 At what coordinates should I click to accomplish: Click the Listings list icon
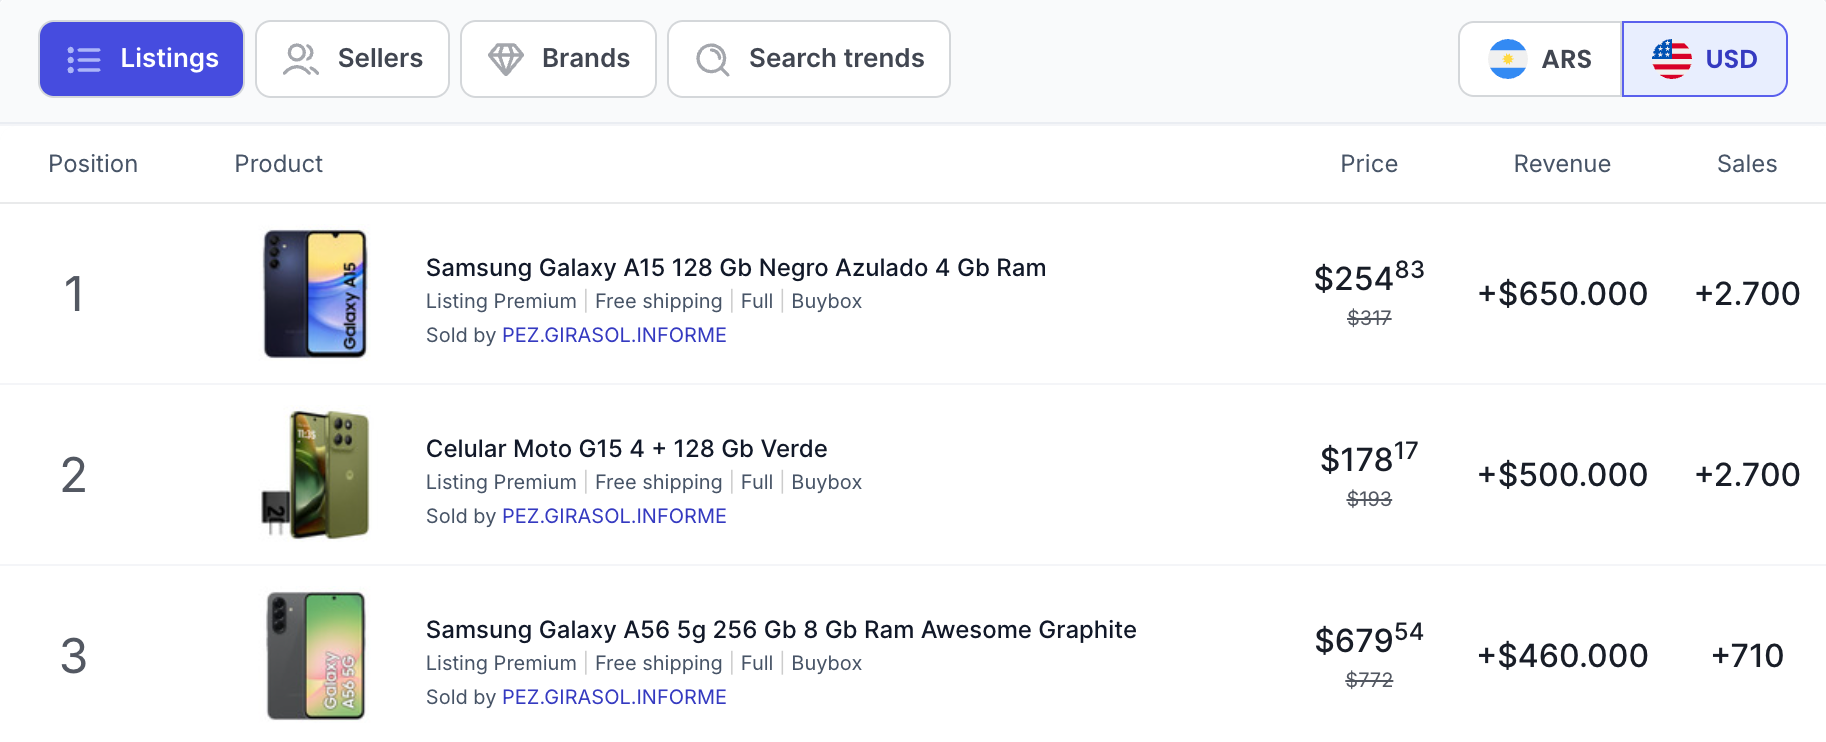point(84,60)
